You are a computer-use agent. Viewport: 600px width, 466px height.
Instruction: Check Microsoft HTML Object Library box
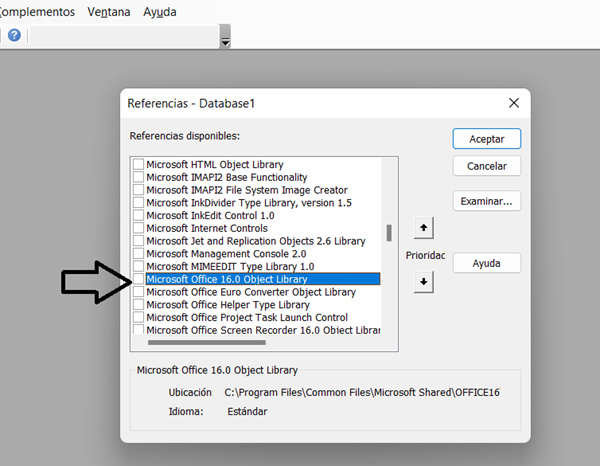click(139, 165)
